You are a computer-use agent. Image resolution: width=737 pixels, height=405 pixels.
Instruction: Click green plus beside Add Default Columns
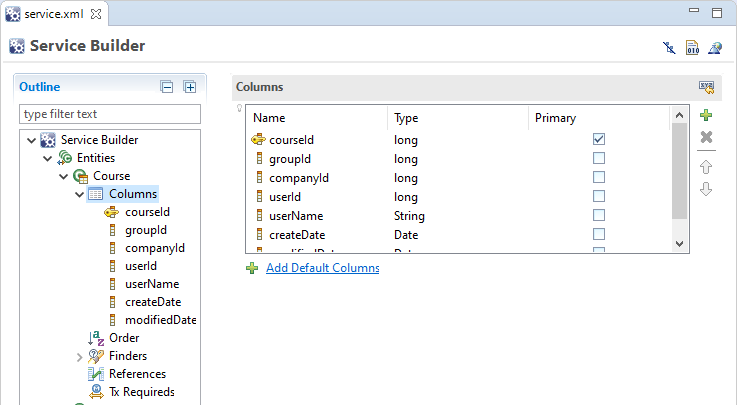pyautogui.click(x=252, y=268)
